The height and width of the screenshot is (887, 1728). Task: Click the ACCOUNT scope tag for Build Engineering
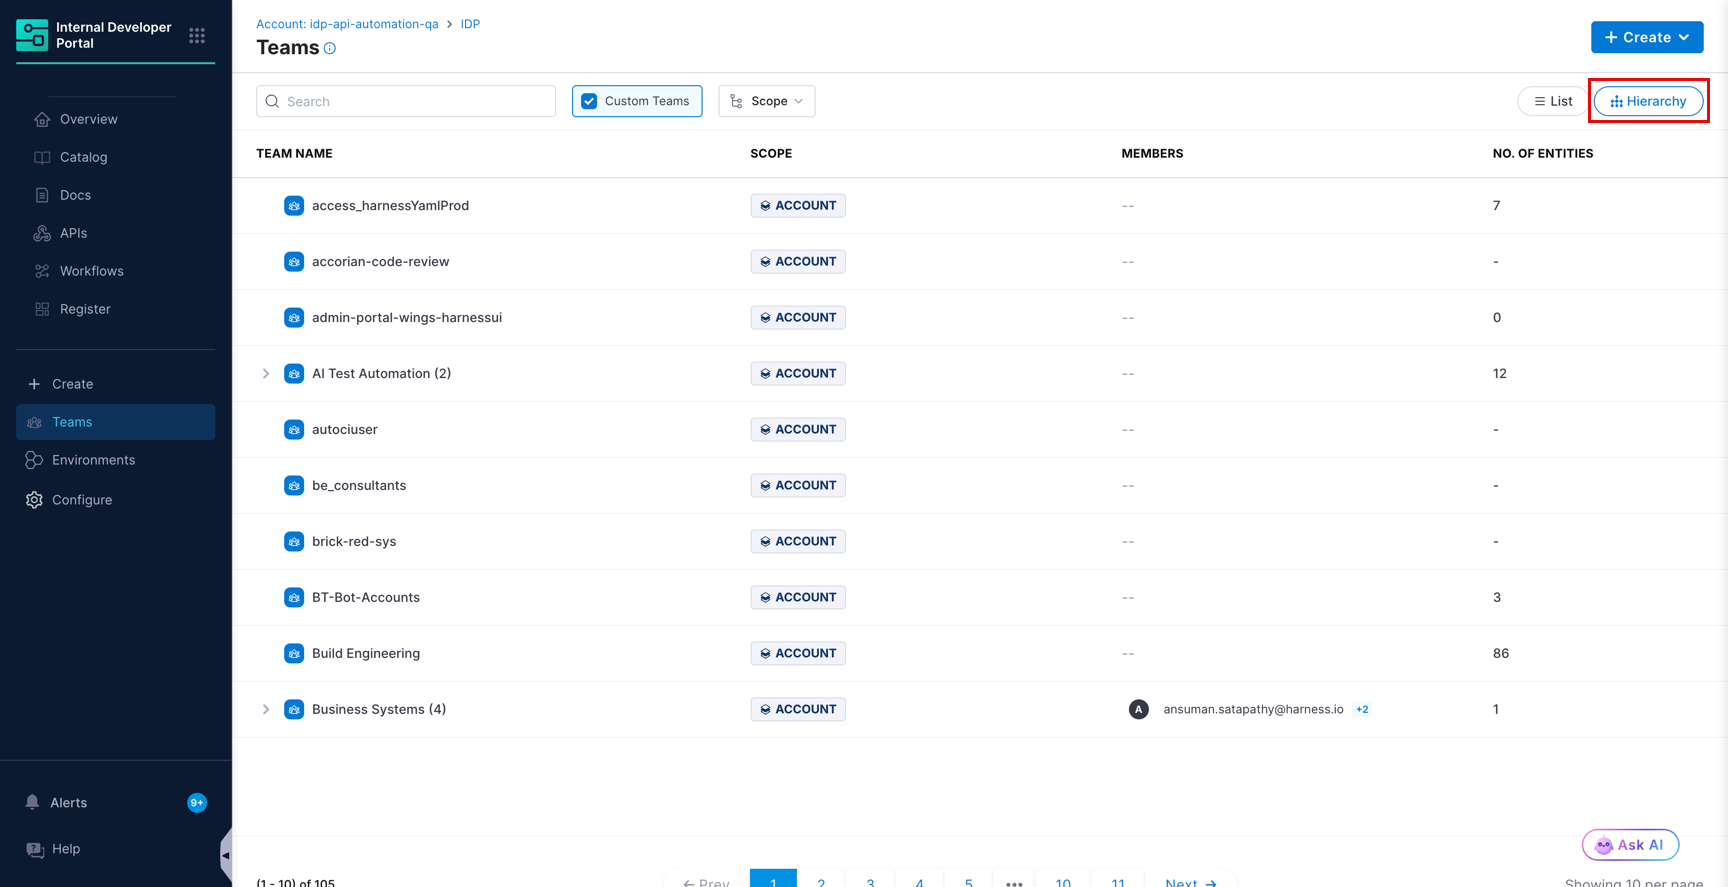798,654
